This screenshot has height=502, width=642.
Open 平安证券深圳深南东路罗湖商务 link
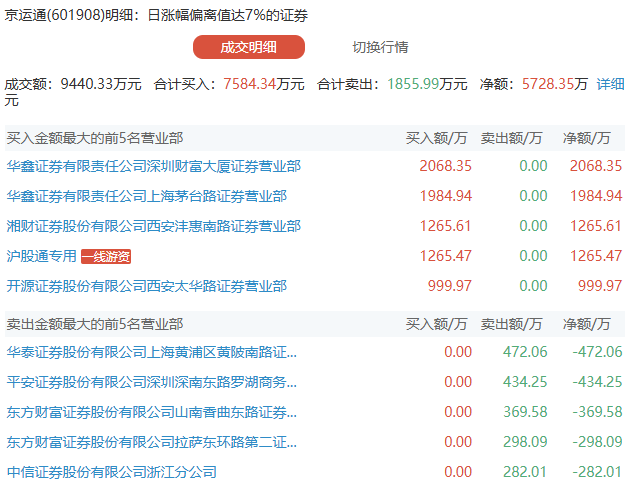(151, 382)
